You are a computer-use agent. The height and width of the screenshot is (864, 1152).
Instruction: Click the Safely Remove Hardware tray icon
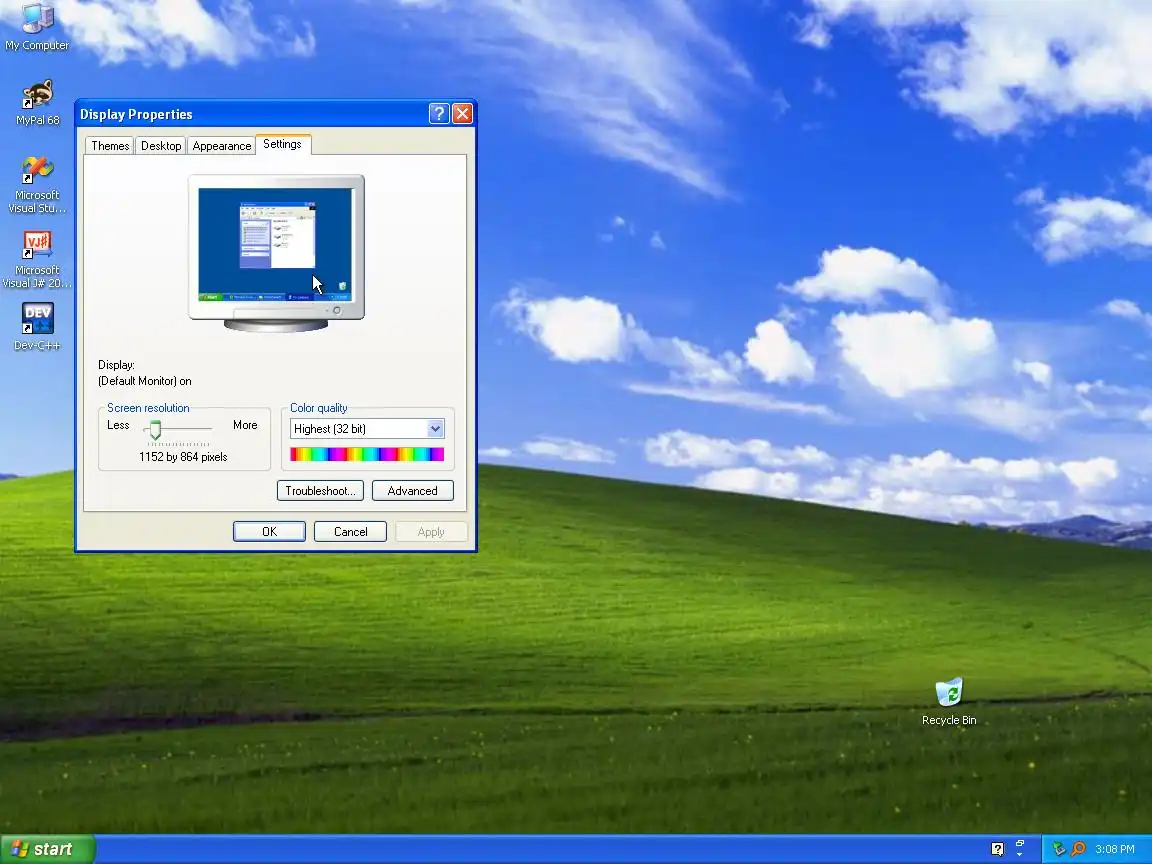pos(1059,849)
